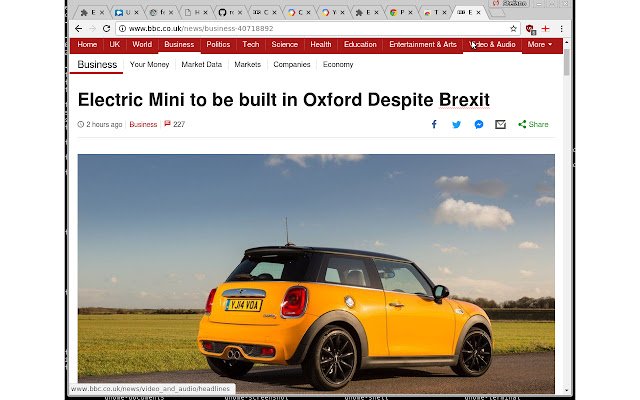This screenshot has height=400, width=640.
Task: Open the Tech section
Action: click(x=251, y=44)
